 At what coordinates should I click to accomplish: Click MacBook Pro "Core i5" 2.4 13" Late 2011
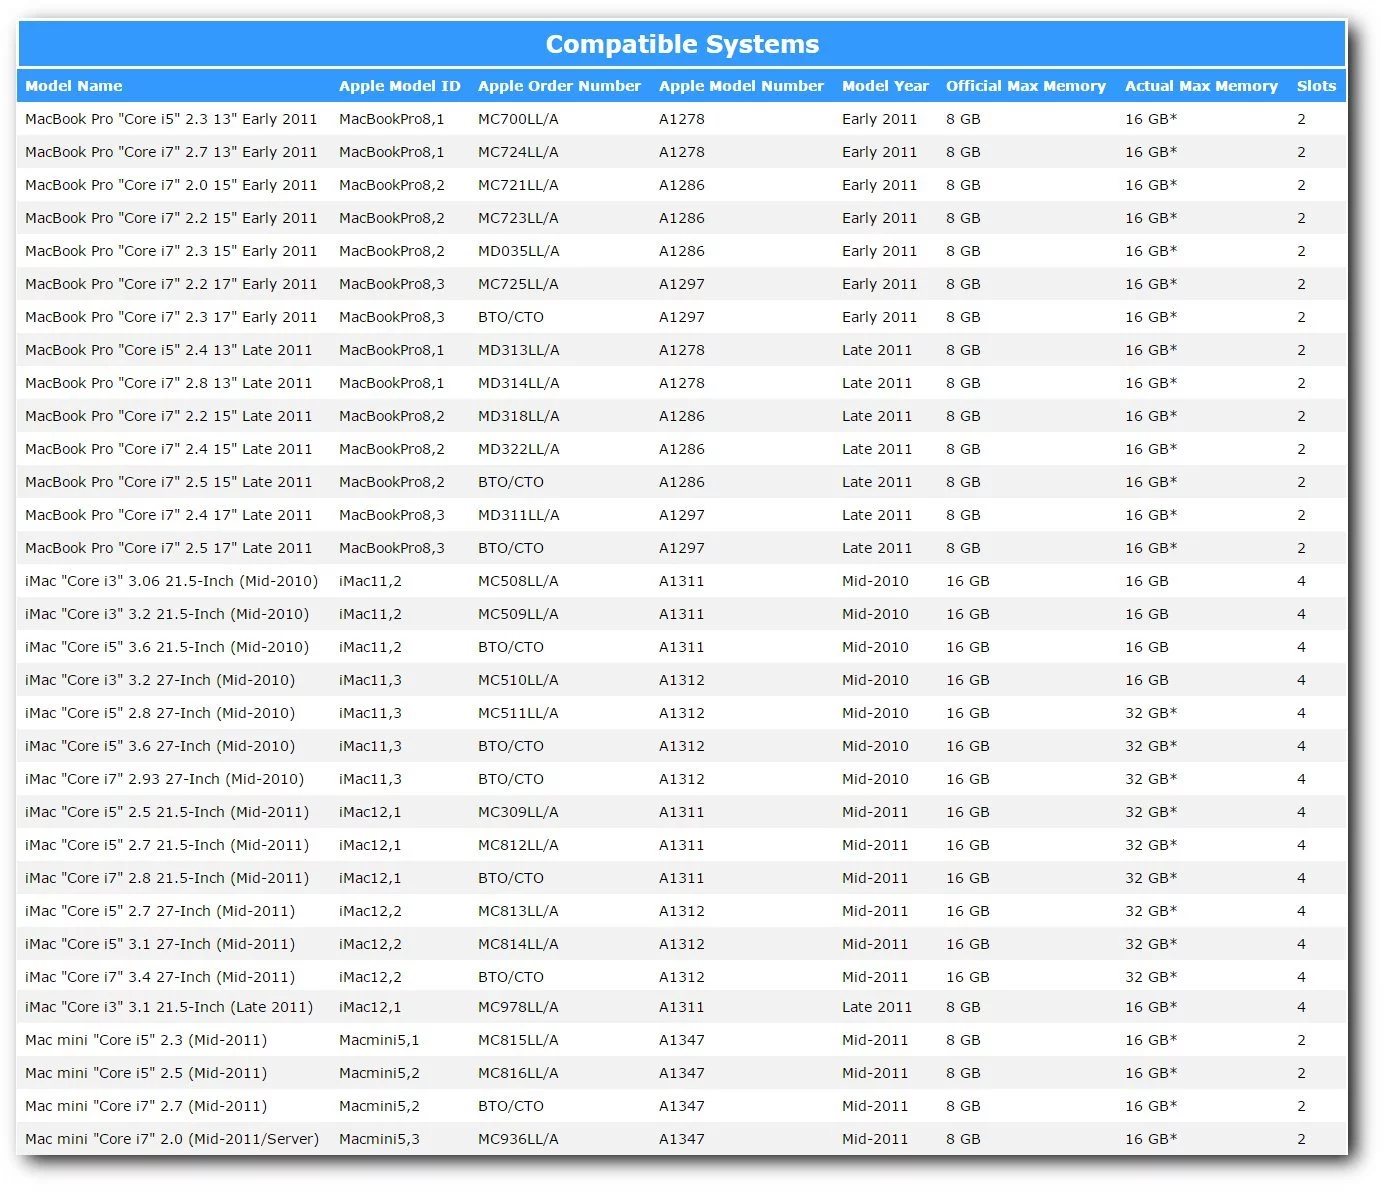click(168, 350)
